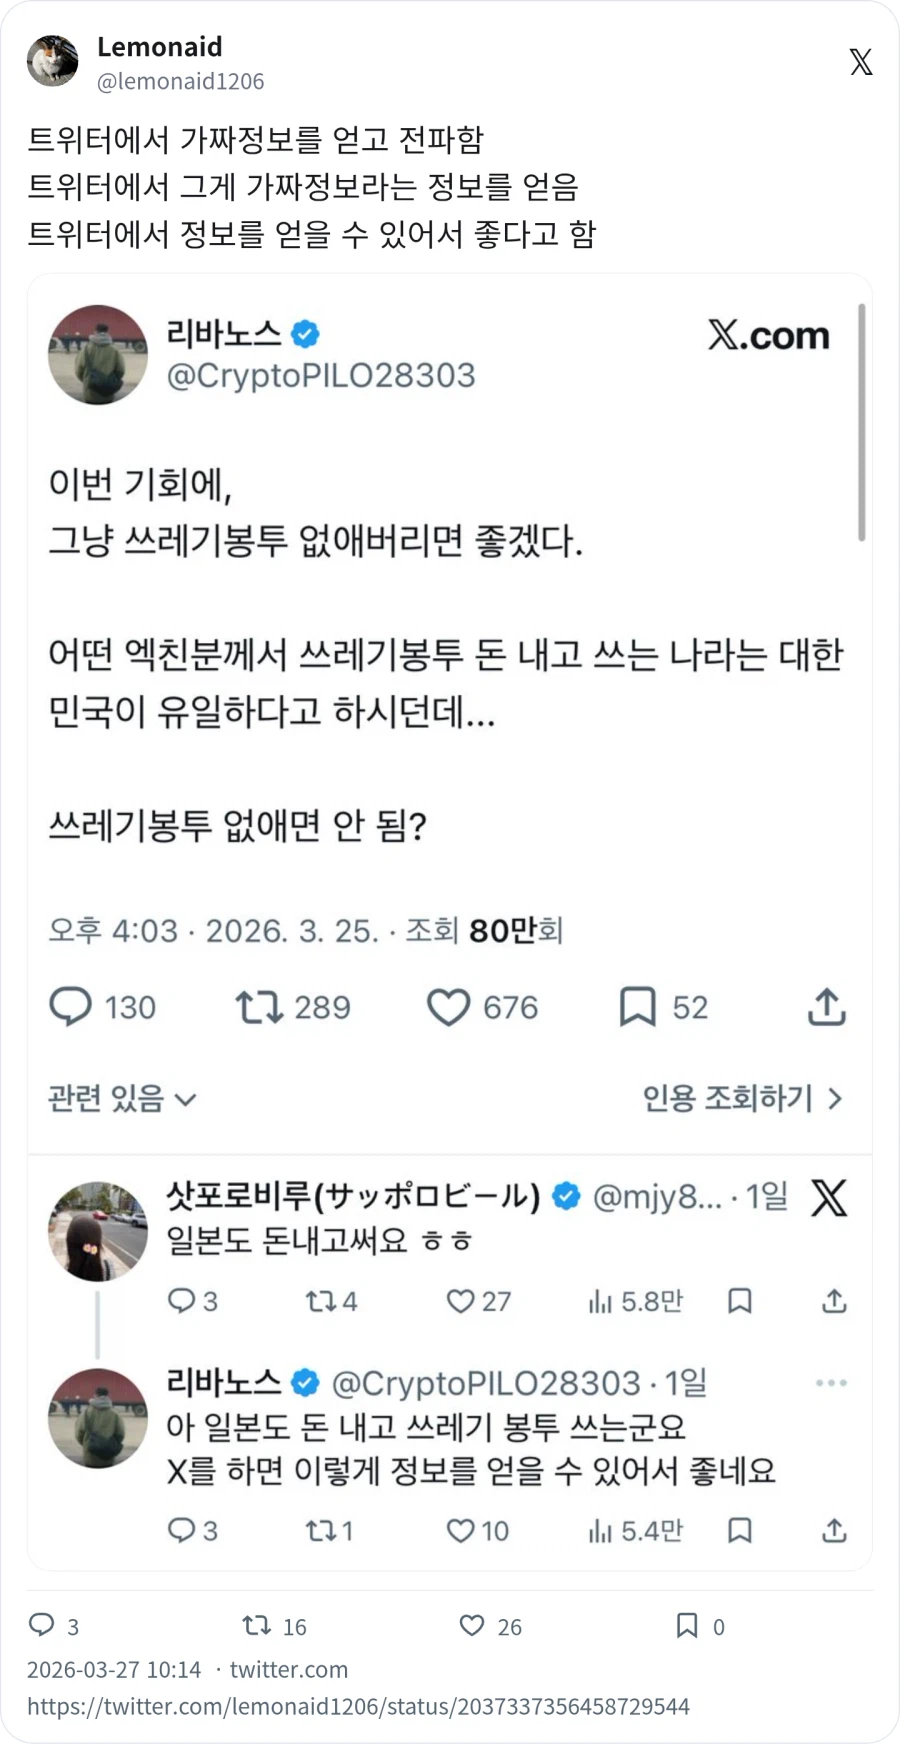Expand the 관련 있음 dropdown
The height and width of the screenshot is (1744, 900).
point(120,1097)
